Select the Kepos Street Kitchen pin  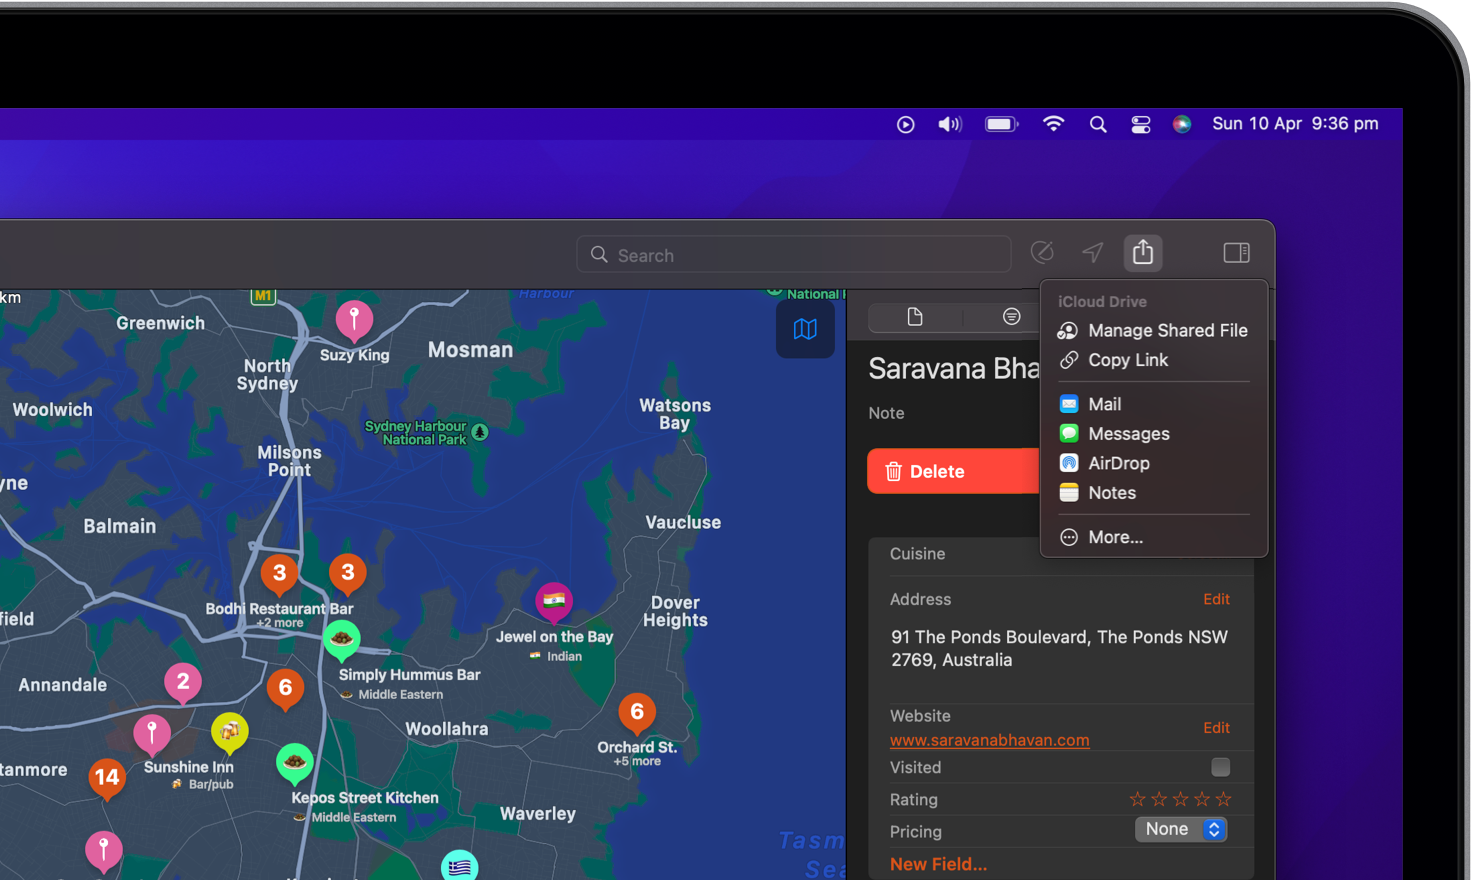(x=294, y=764)
